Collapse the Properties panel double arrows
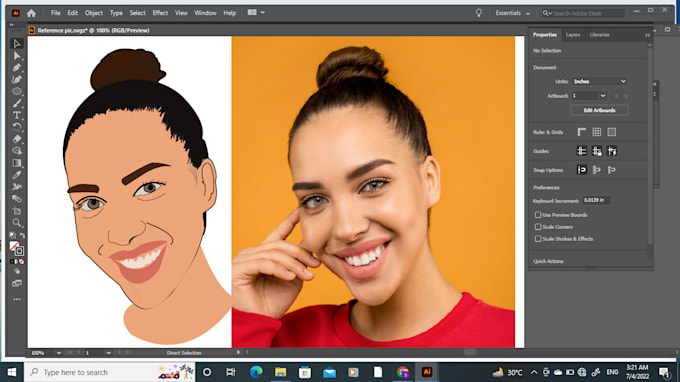Image resolution: width=680 pixels, height=382 pixels. 647,35
